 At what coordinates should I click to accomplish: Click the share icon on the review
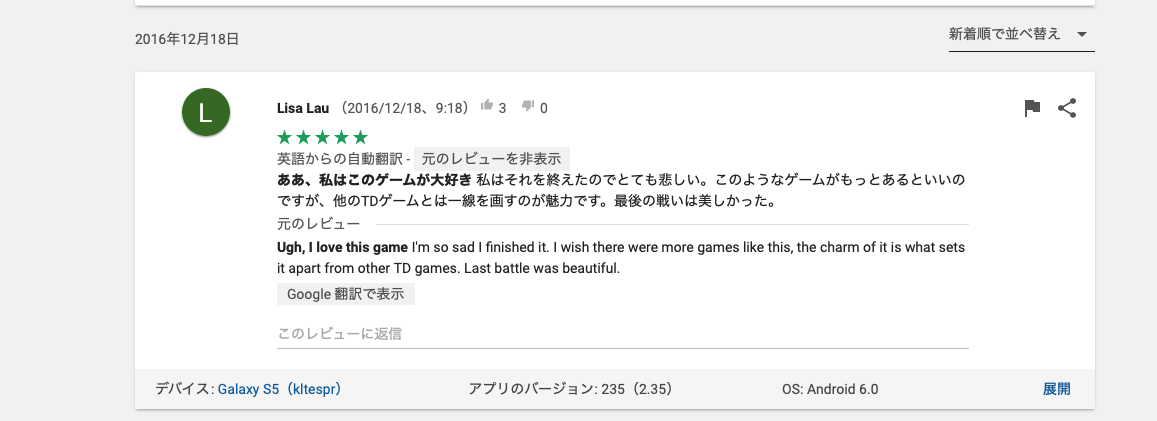click(x=1067, y=108)
